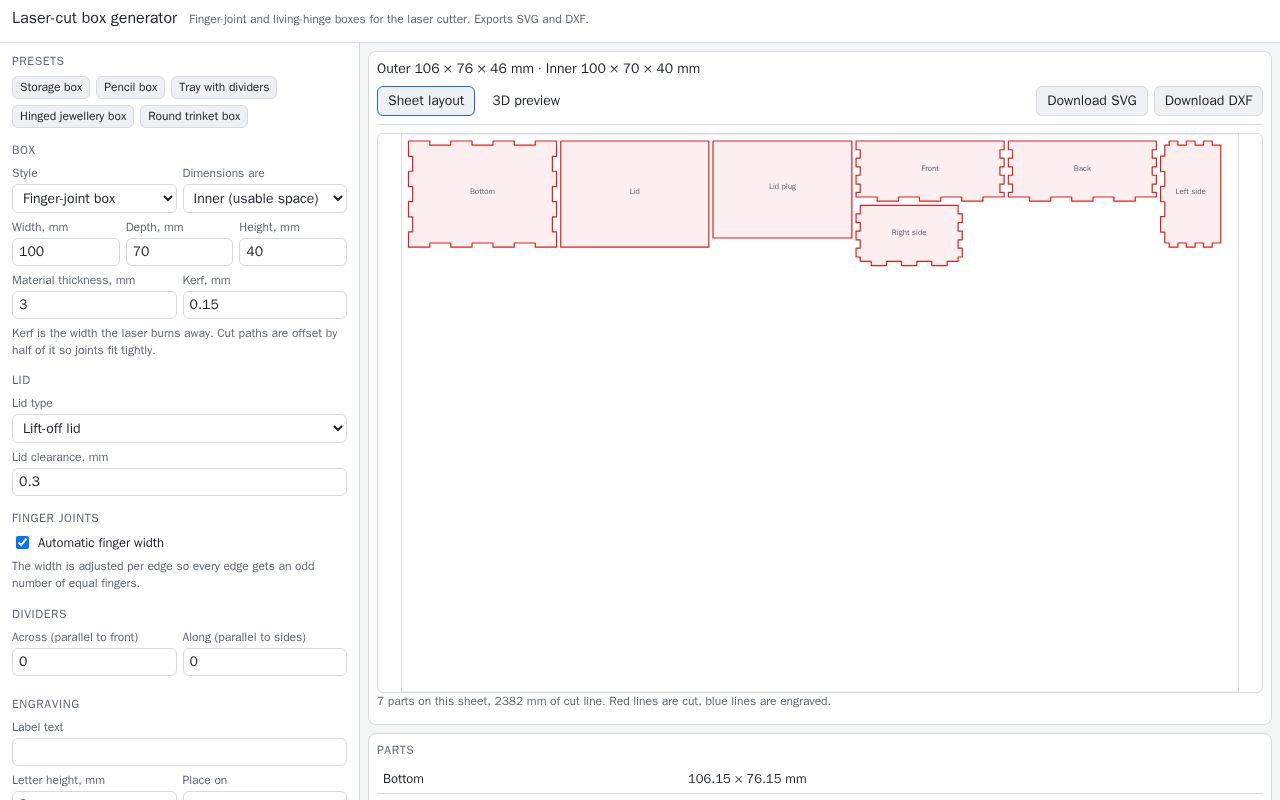Focus the Material thickness input field
The image size is (1280, 800).
coord(94,305)
